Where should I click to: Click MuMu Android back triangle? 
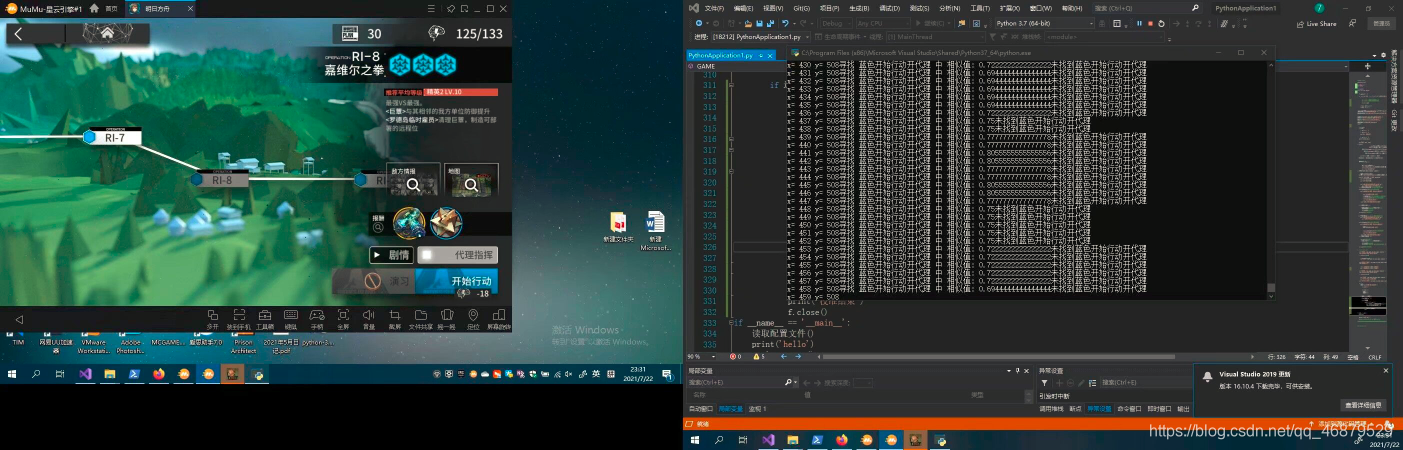click(18, 319)
